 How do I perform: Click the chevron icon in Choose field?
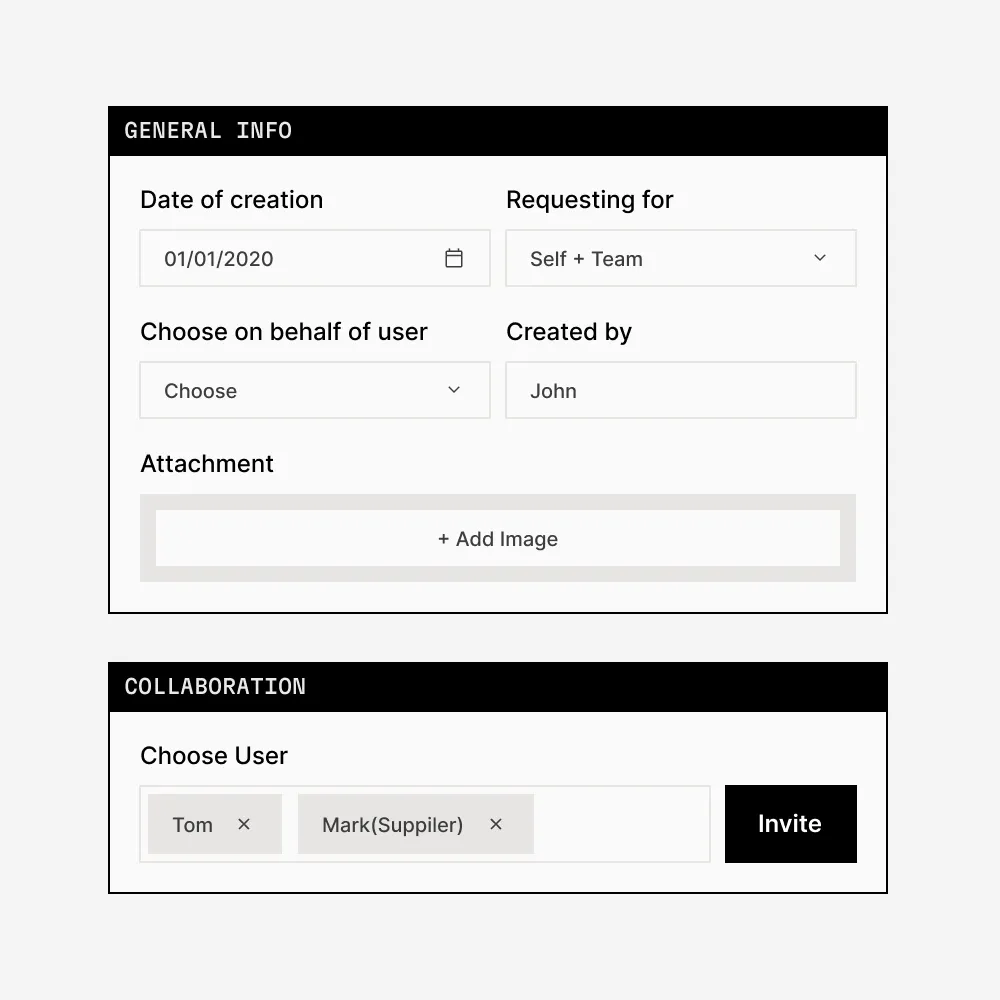(x=454, y=390)
